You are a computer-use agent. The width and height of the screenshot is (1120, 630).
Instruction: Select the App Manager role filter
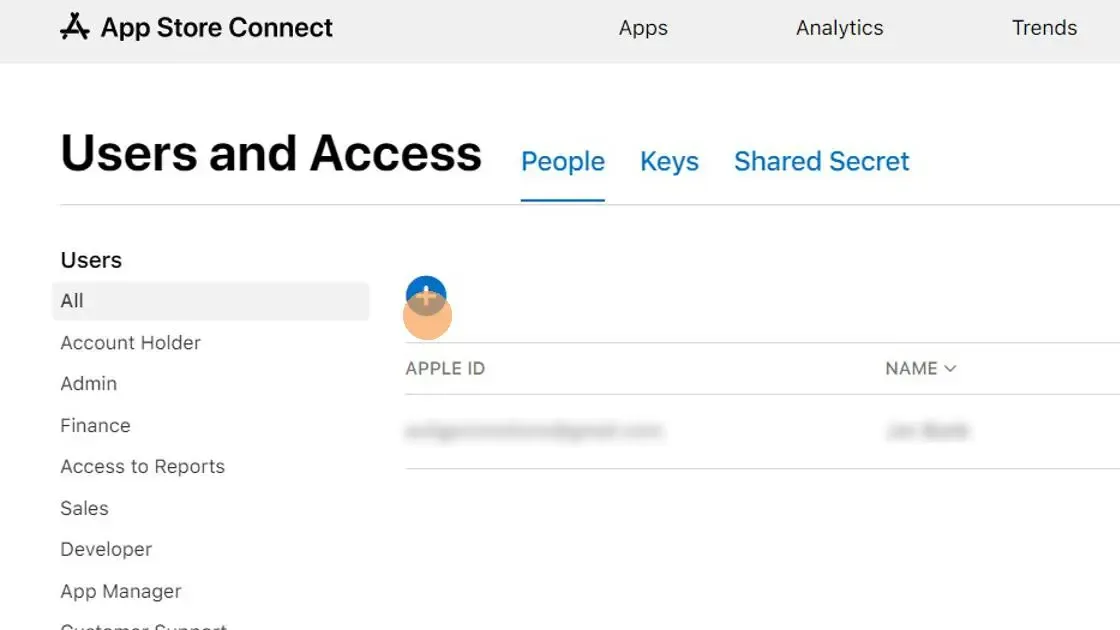pos(120,591)
